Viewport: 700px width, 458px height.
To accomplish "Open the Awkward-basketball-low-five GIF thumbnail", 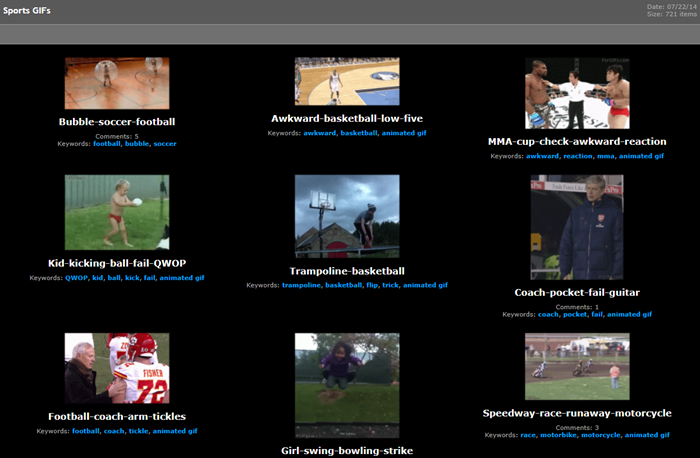I will [x=347, y=81].
